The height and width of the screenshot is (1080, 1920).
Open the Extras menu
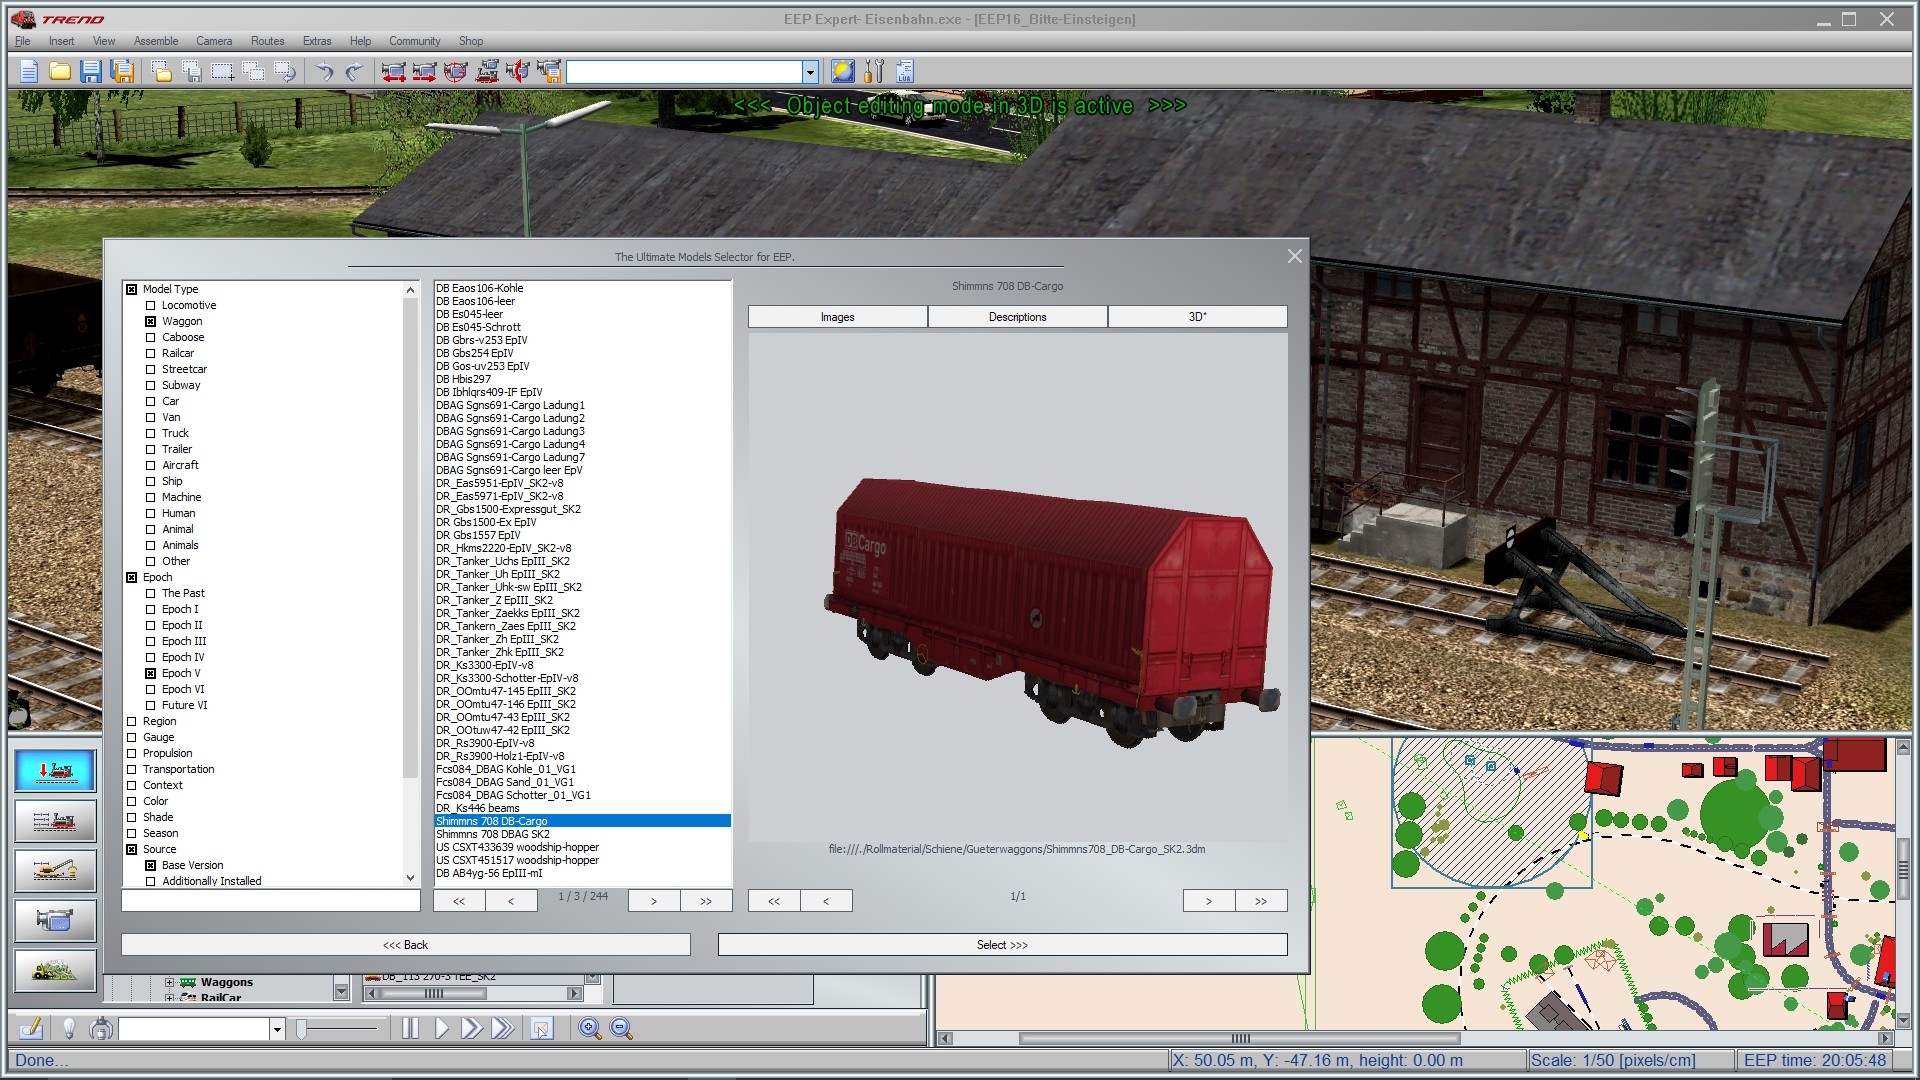pos(317,41)
